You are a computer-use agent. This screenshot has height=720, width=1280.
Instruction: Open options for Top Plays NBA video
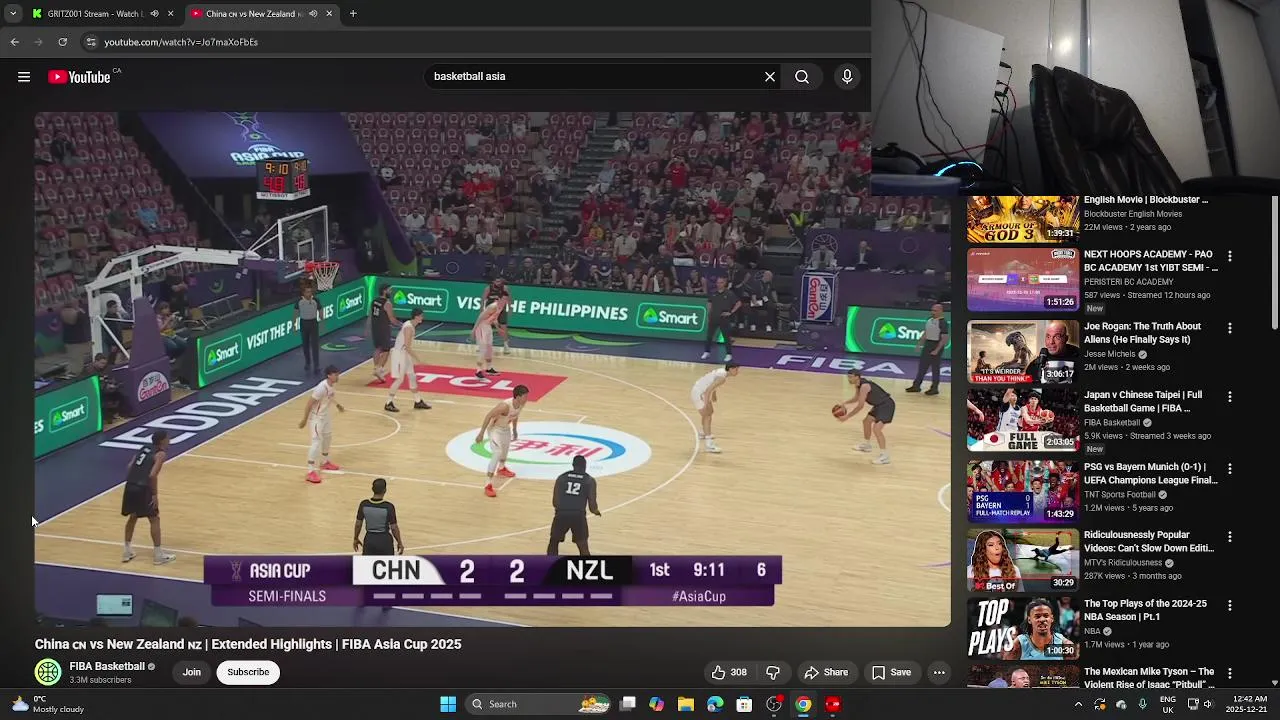click(x=1229, y=605)
